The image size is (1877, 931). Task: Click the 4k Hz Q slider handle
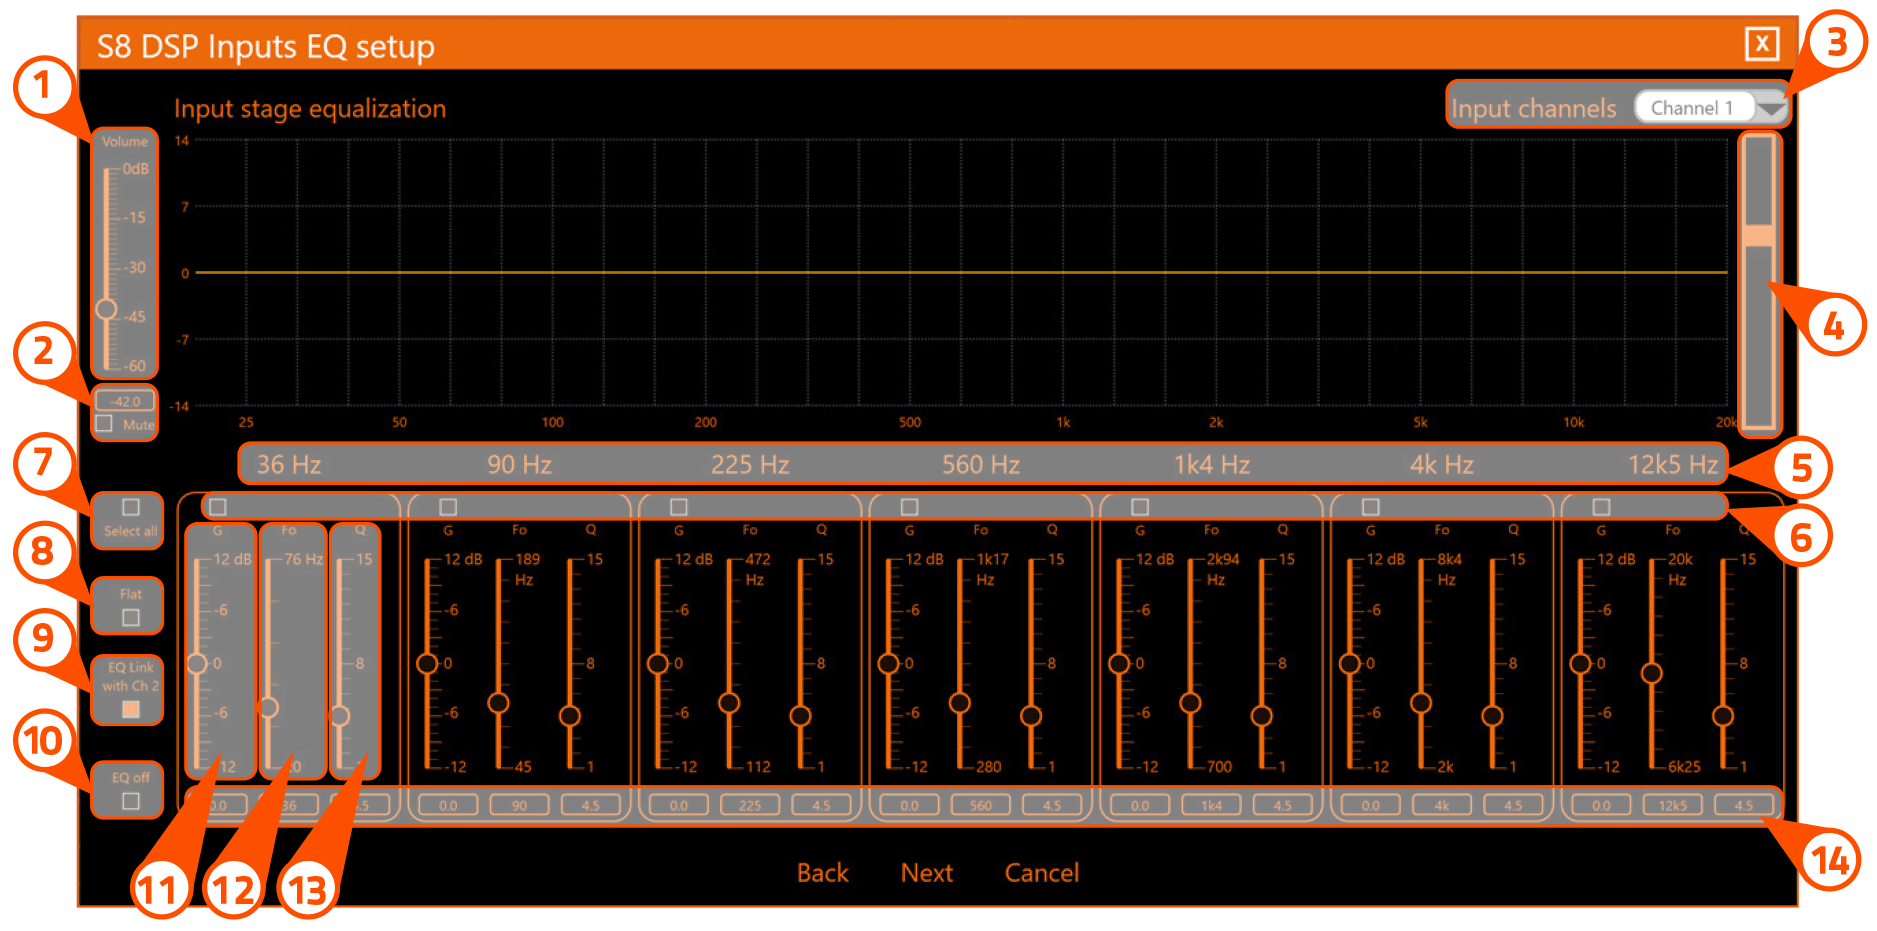click(x=1491, y=715)
